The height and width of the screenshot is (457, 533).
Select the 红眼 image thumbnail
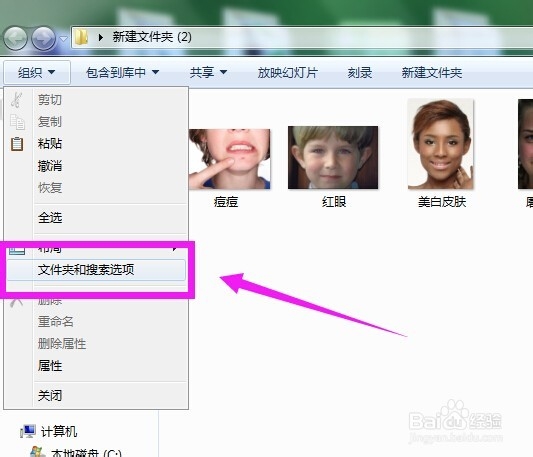(x=333, y=157)
